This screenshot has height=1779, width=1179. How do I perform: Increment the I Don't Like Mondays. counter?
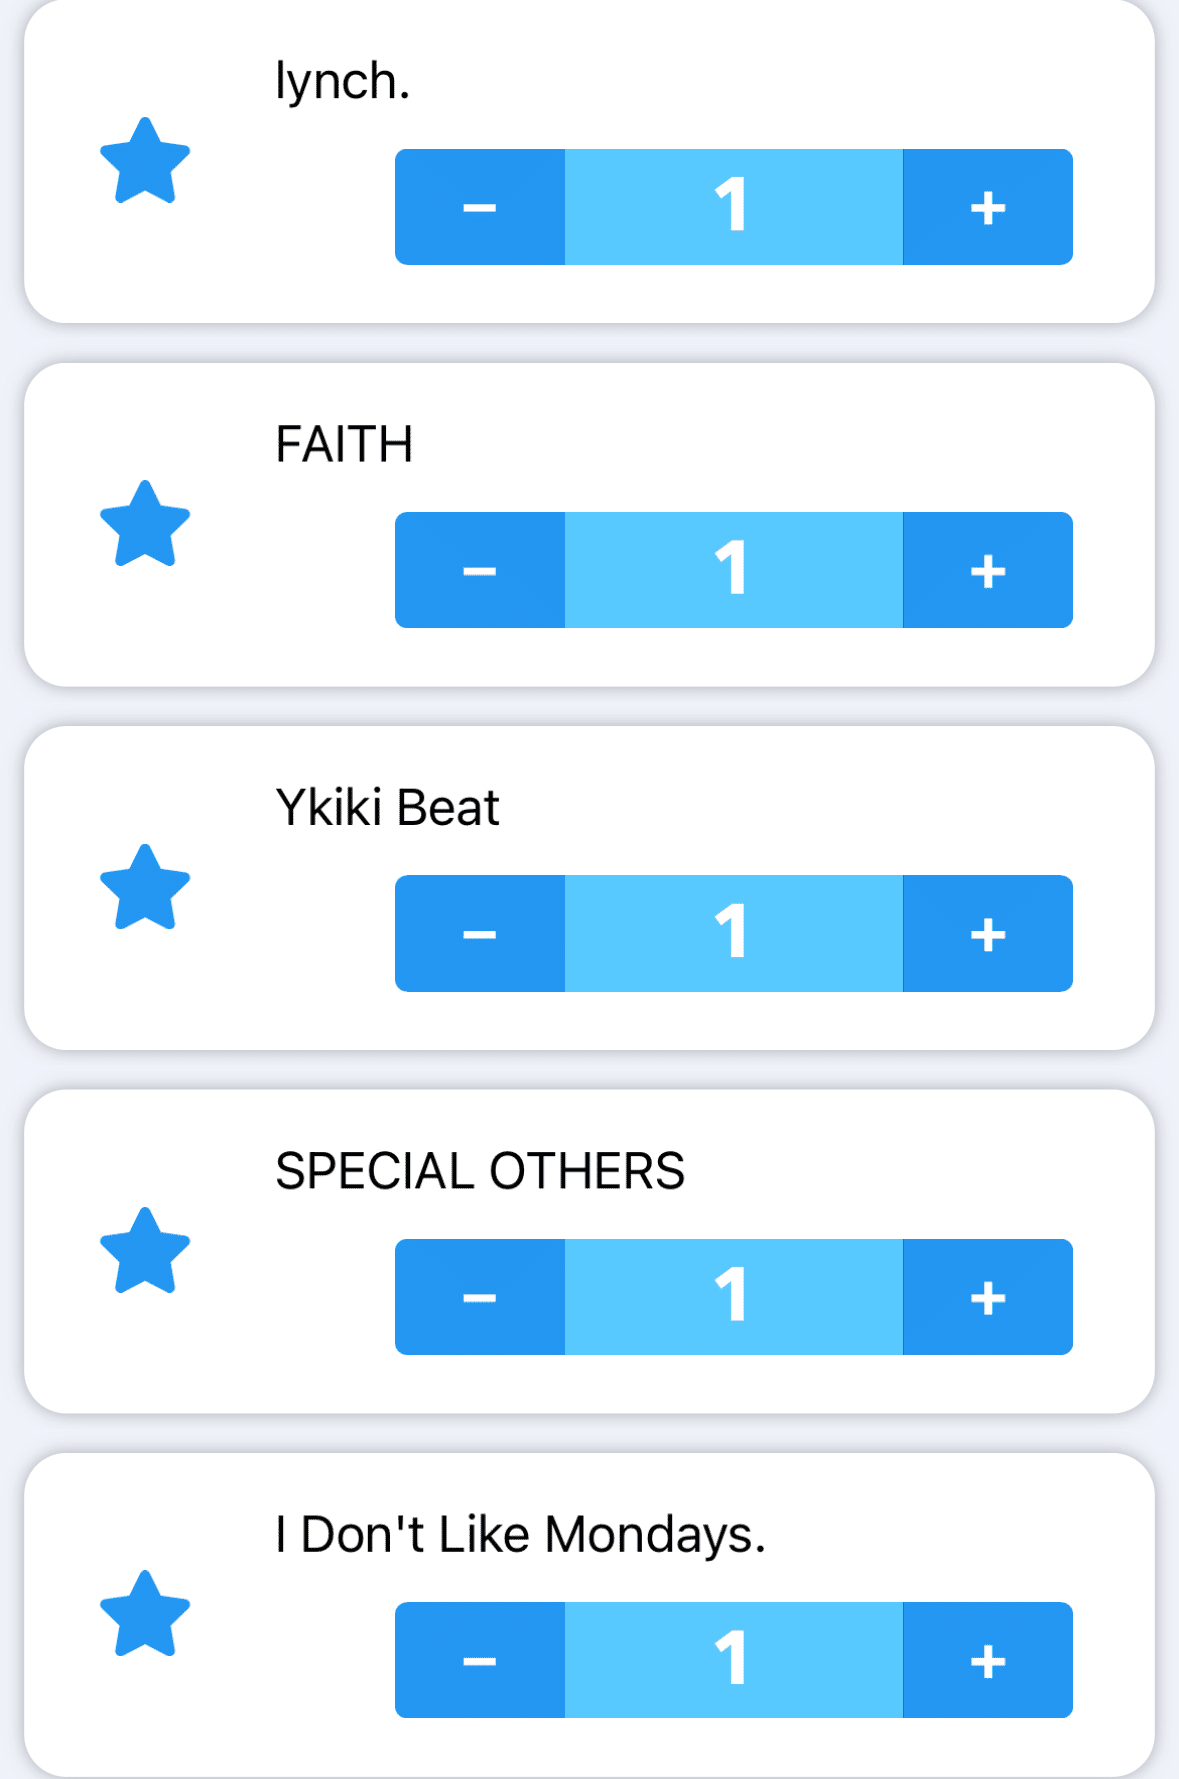987,1660
